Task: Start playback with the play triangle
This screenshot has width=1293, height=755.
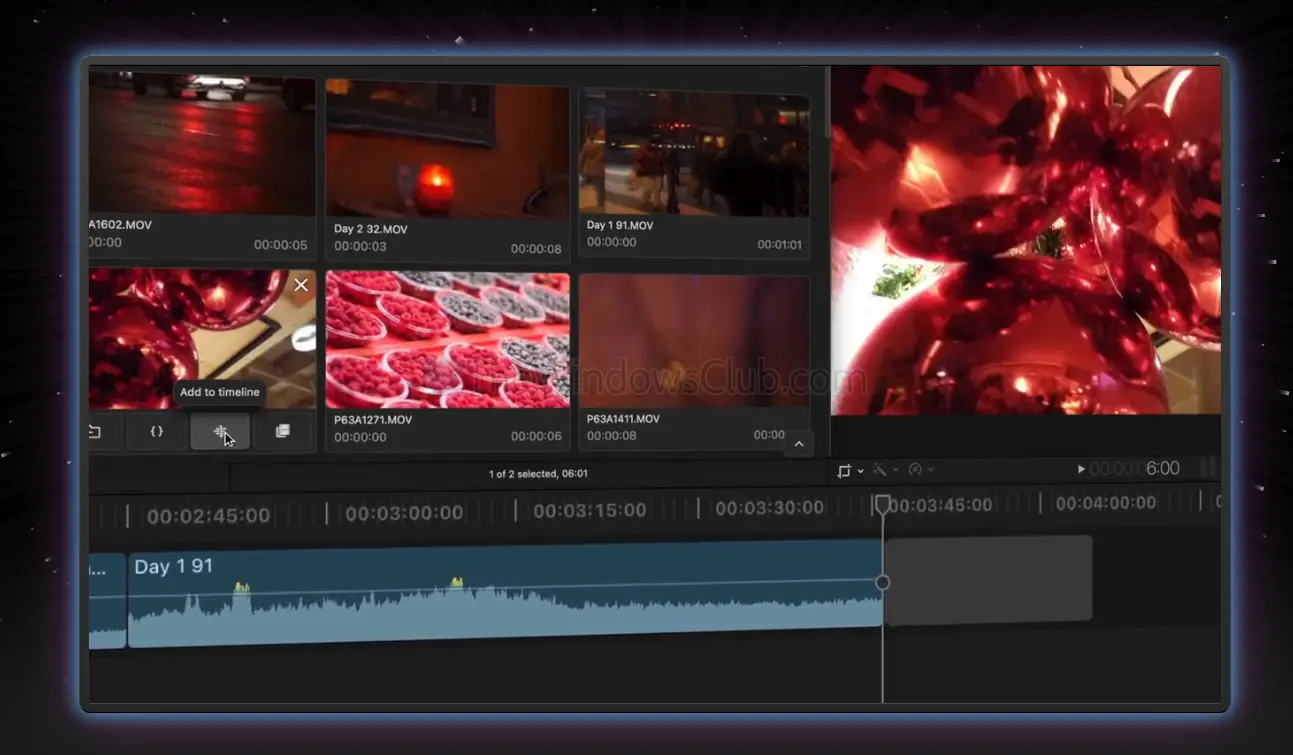Action: click(x=1081, y=469)
